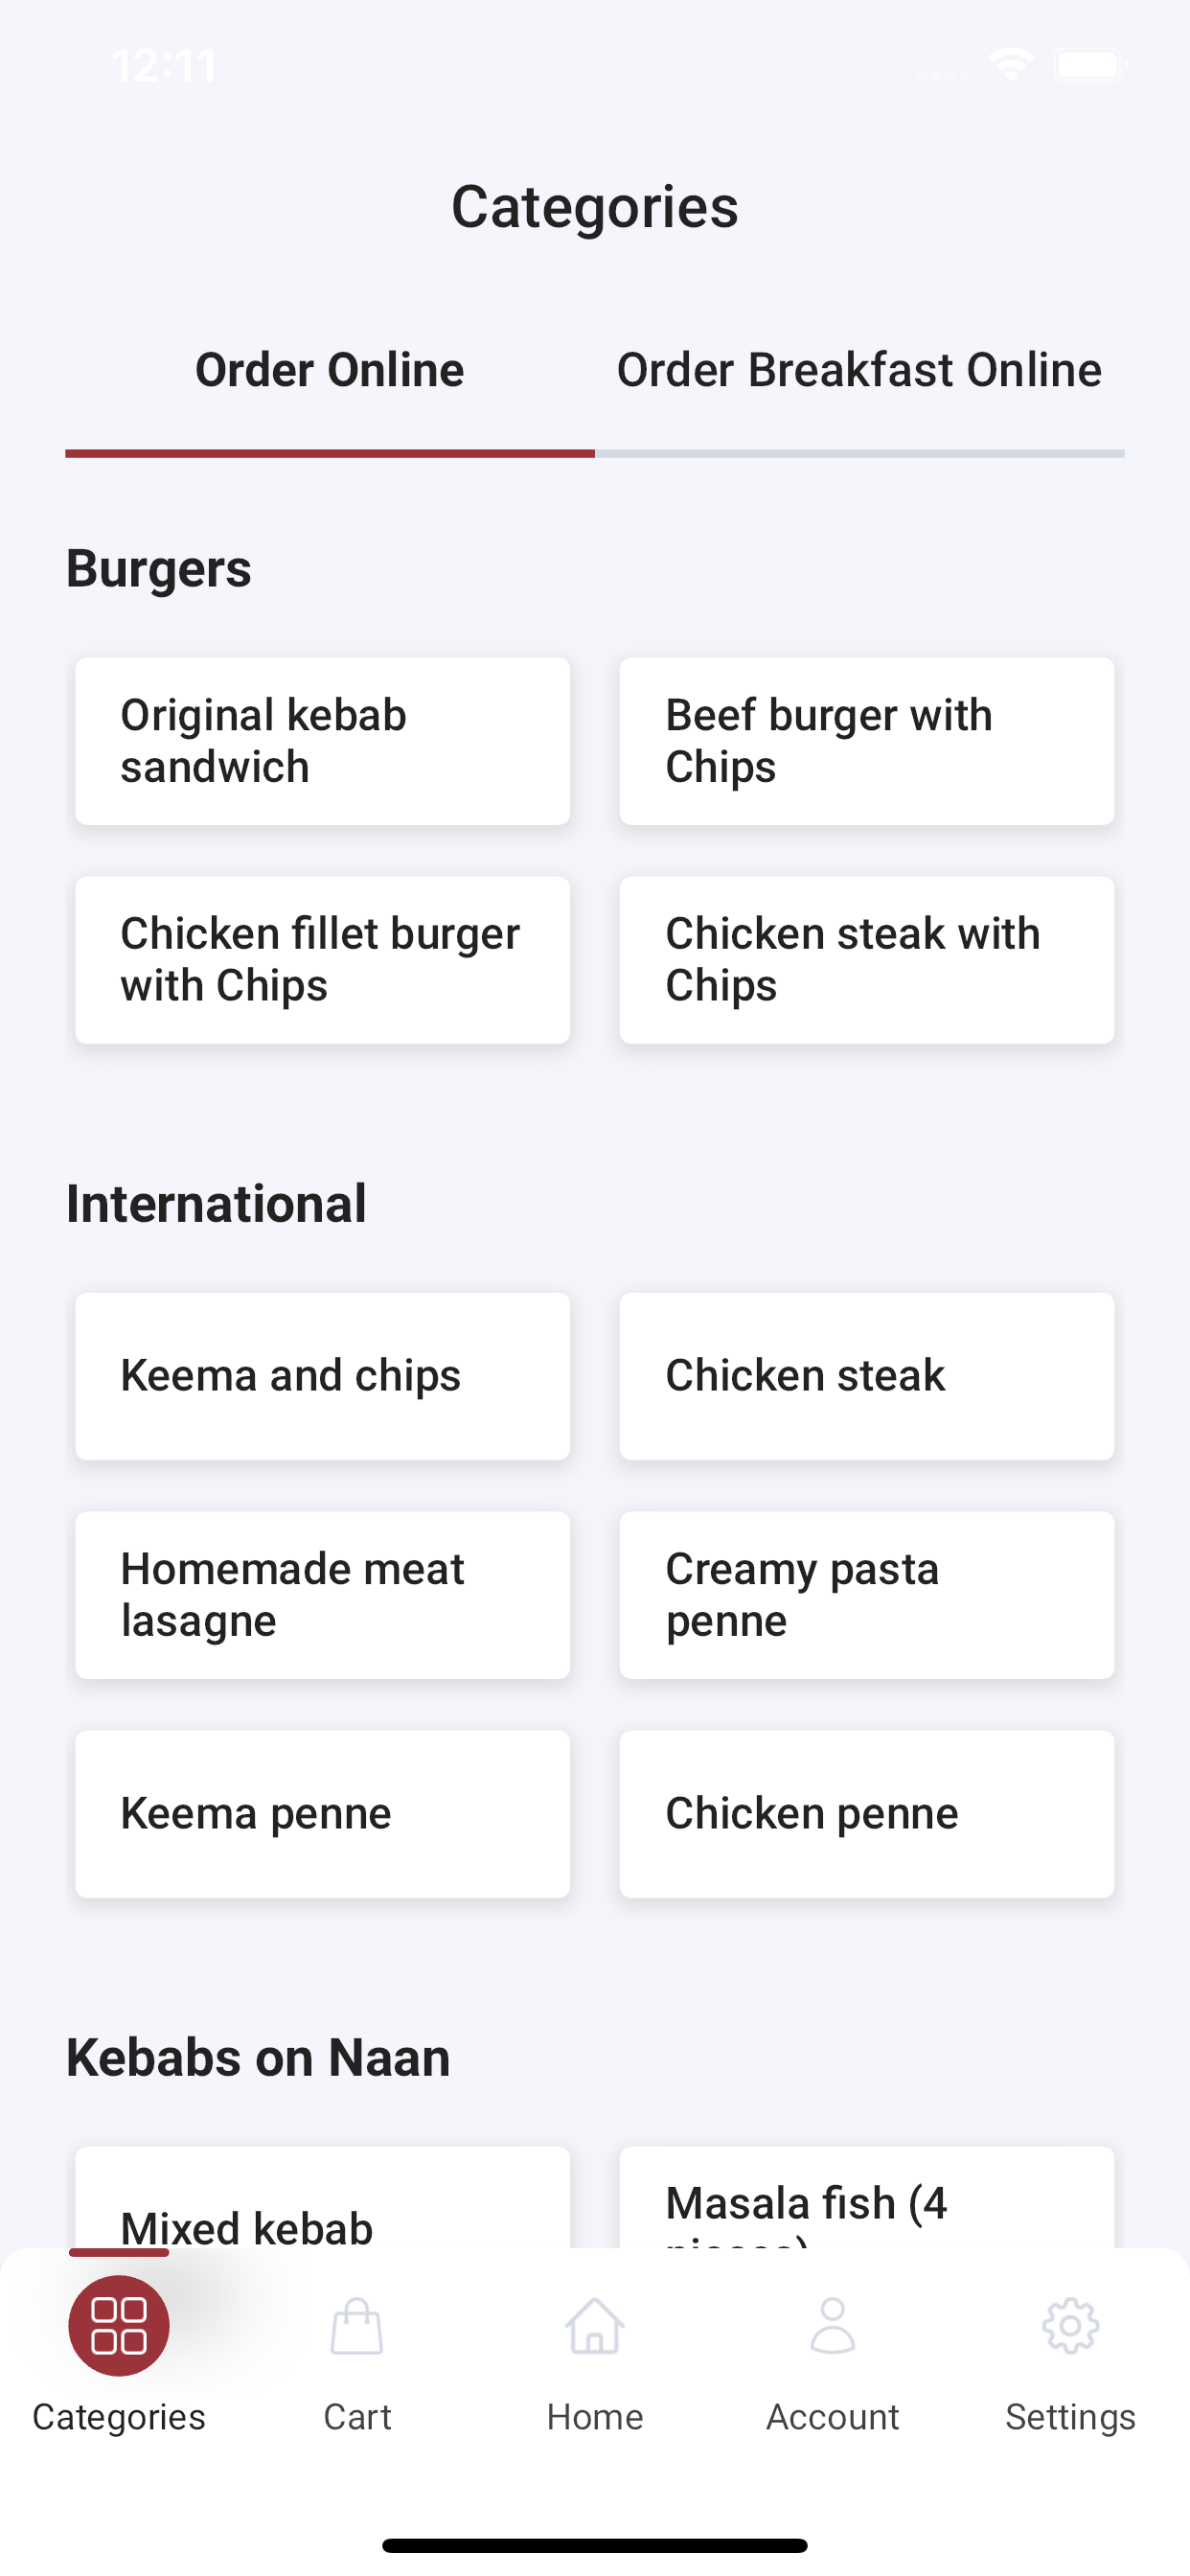Open the Settings gear icon
The width and height of the screenshot is (1190, 2576).
tap(1070, 2325)
